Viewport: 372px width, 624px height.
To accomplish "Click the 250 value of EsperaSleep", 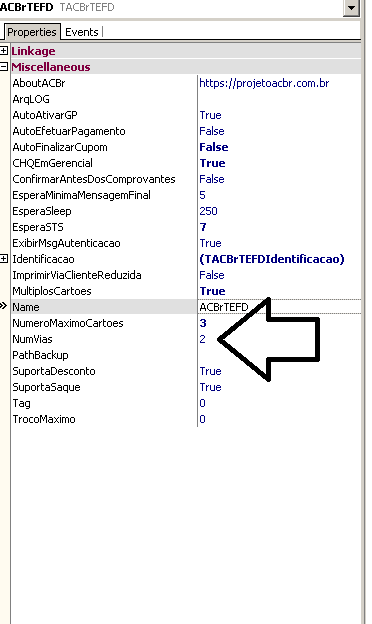I will (208, 211).
